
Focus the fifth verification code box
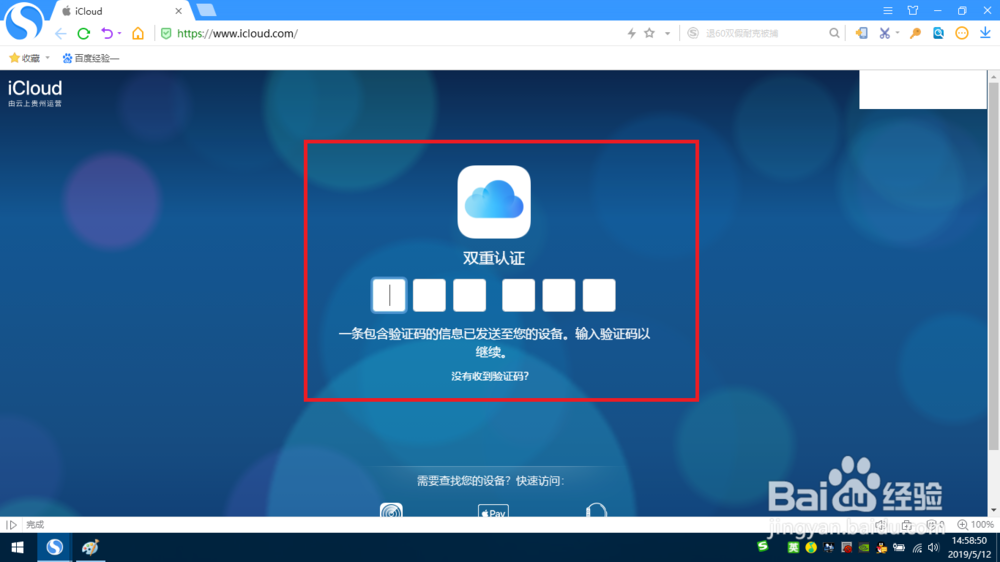(559, 295)
